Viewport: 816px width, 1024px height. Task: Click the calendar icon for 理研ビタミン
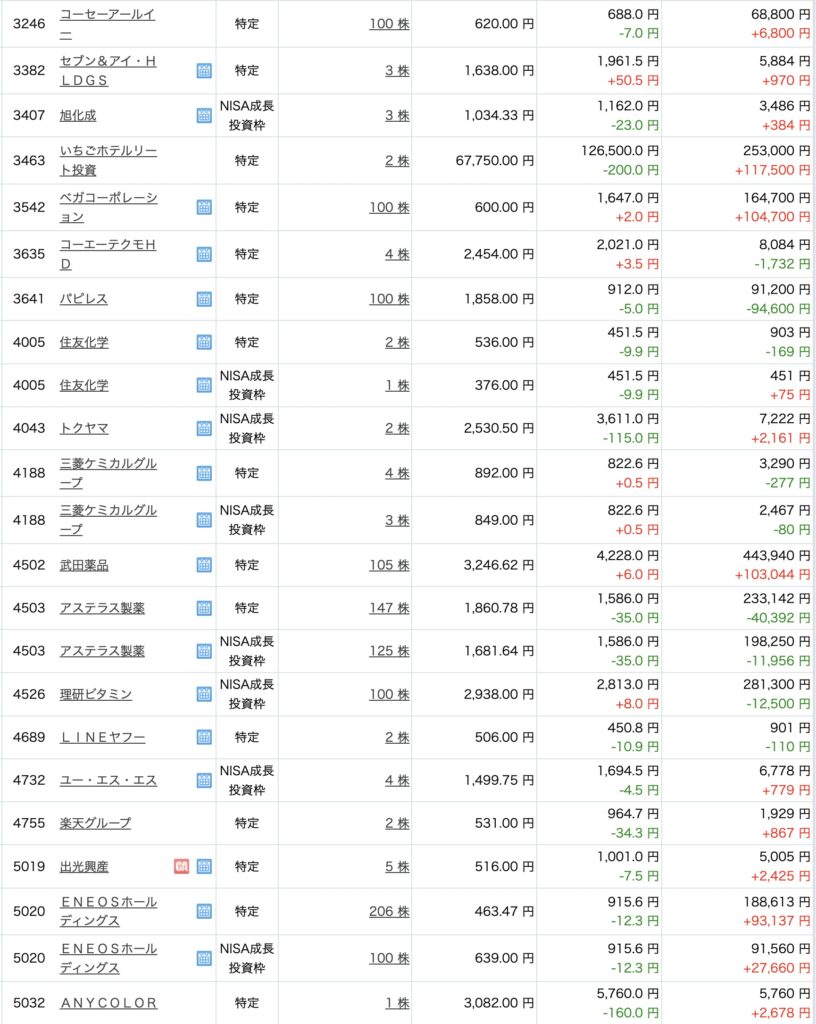pyautogui.click(x=204, y=694)
